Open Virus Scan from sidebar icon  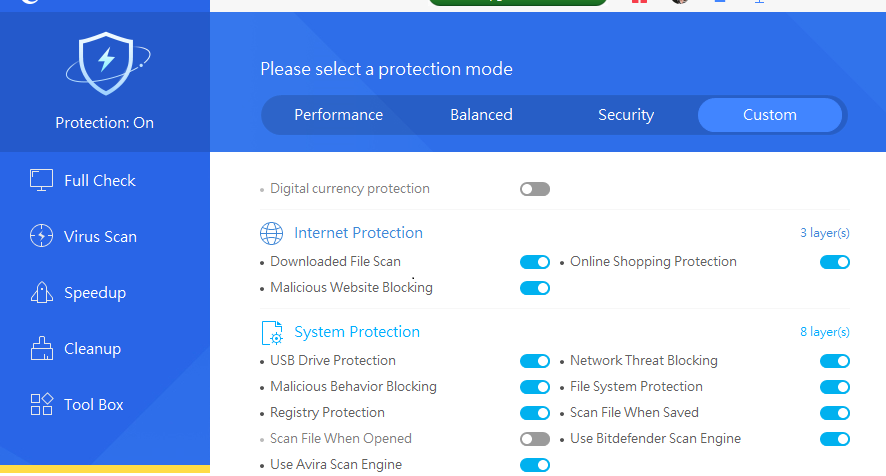[x=42, y=237]
